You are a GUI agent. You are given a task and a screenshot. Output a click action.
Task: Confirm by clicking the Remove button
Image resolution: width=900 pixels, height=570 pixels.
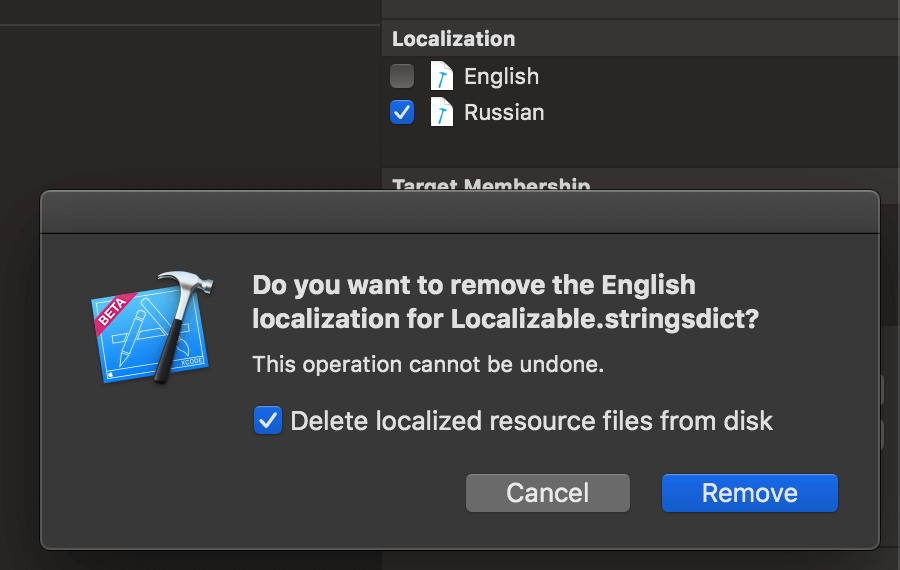749,493
